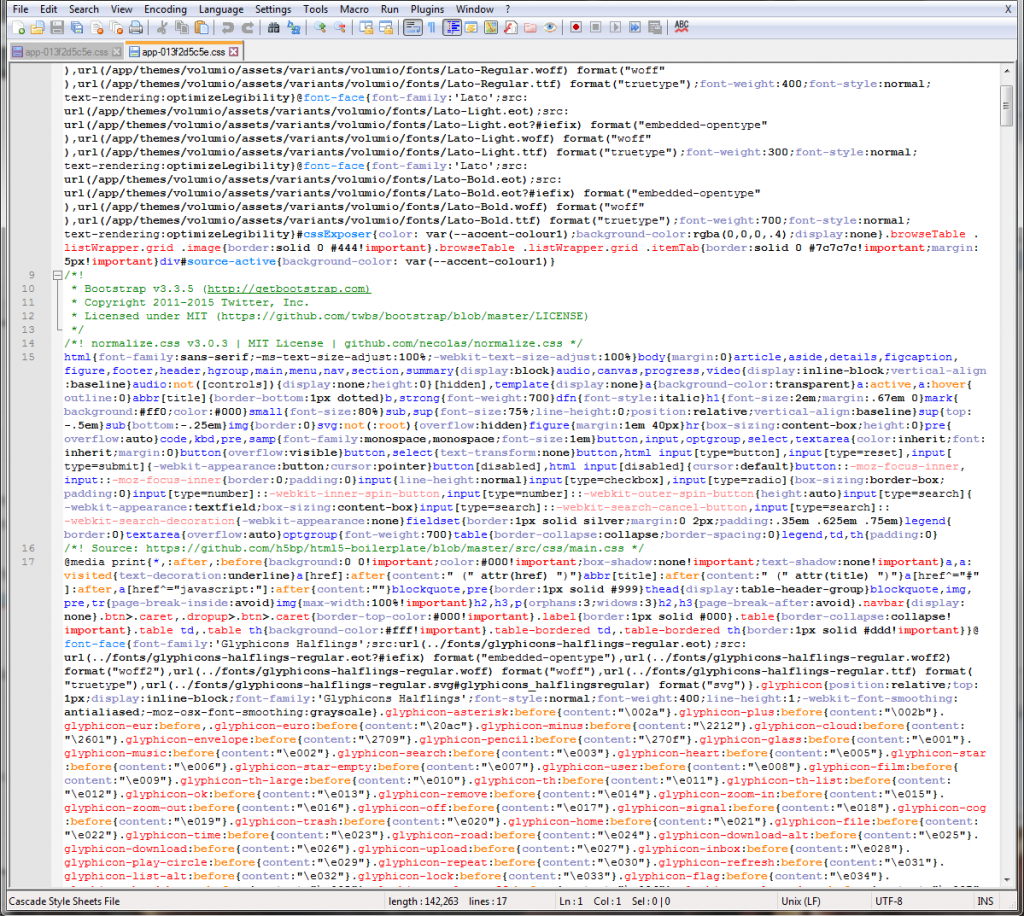Close the active tab with the red X
This screenshot has height=916, width=1024.
coord(234,52)
